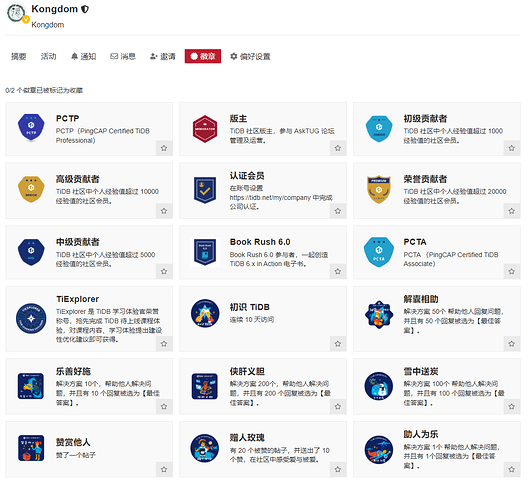Star the 乐善好施 badge as favorite
The height and width of the screenshot is (500, 531).
tap(164, 406)
